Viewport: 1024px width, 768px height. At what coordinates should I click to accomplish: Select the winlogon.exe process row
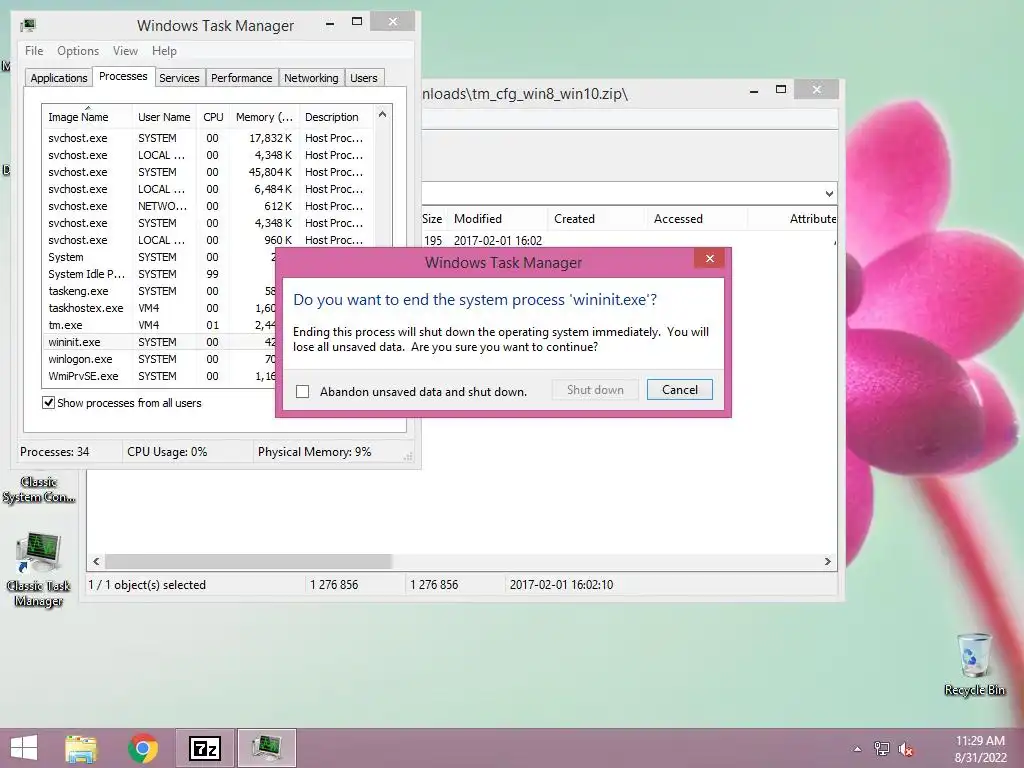point(160,359)
